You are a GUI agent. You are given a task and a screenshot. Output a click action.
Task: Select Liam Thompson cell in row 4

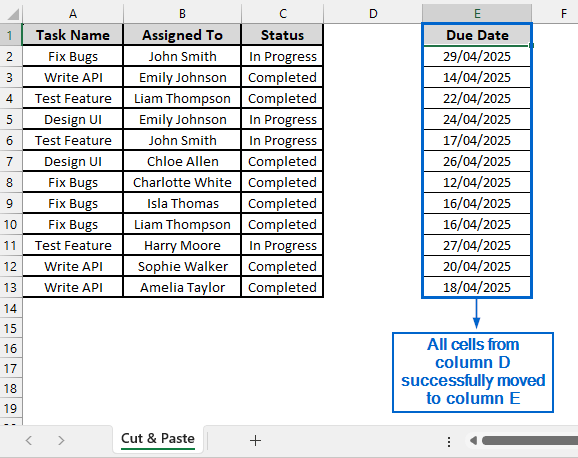[182, 98]
